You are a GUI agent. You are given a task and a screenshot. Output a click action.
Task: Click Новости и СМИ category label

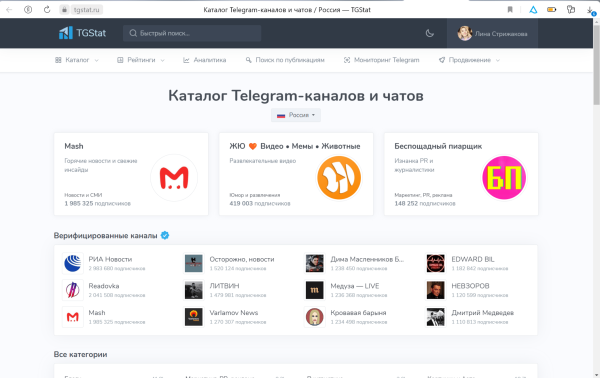(83, 195)
